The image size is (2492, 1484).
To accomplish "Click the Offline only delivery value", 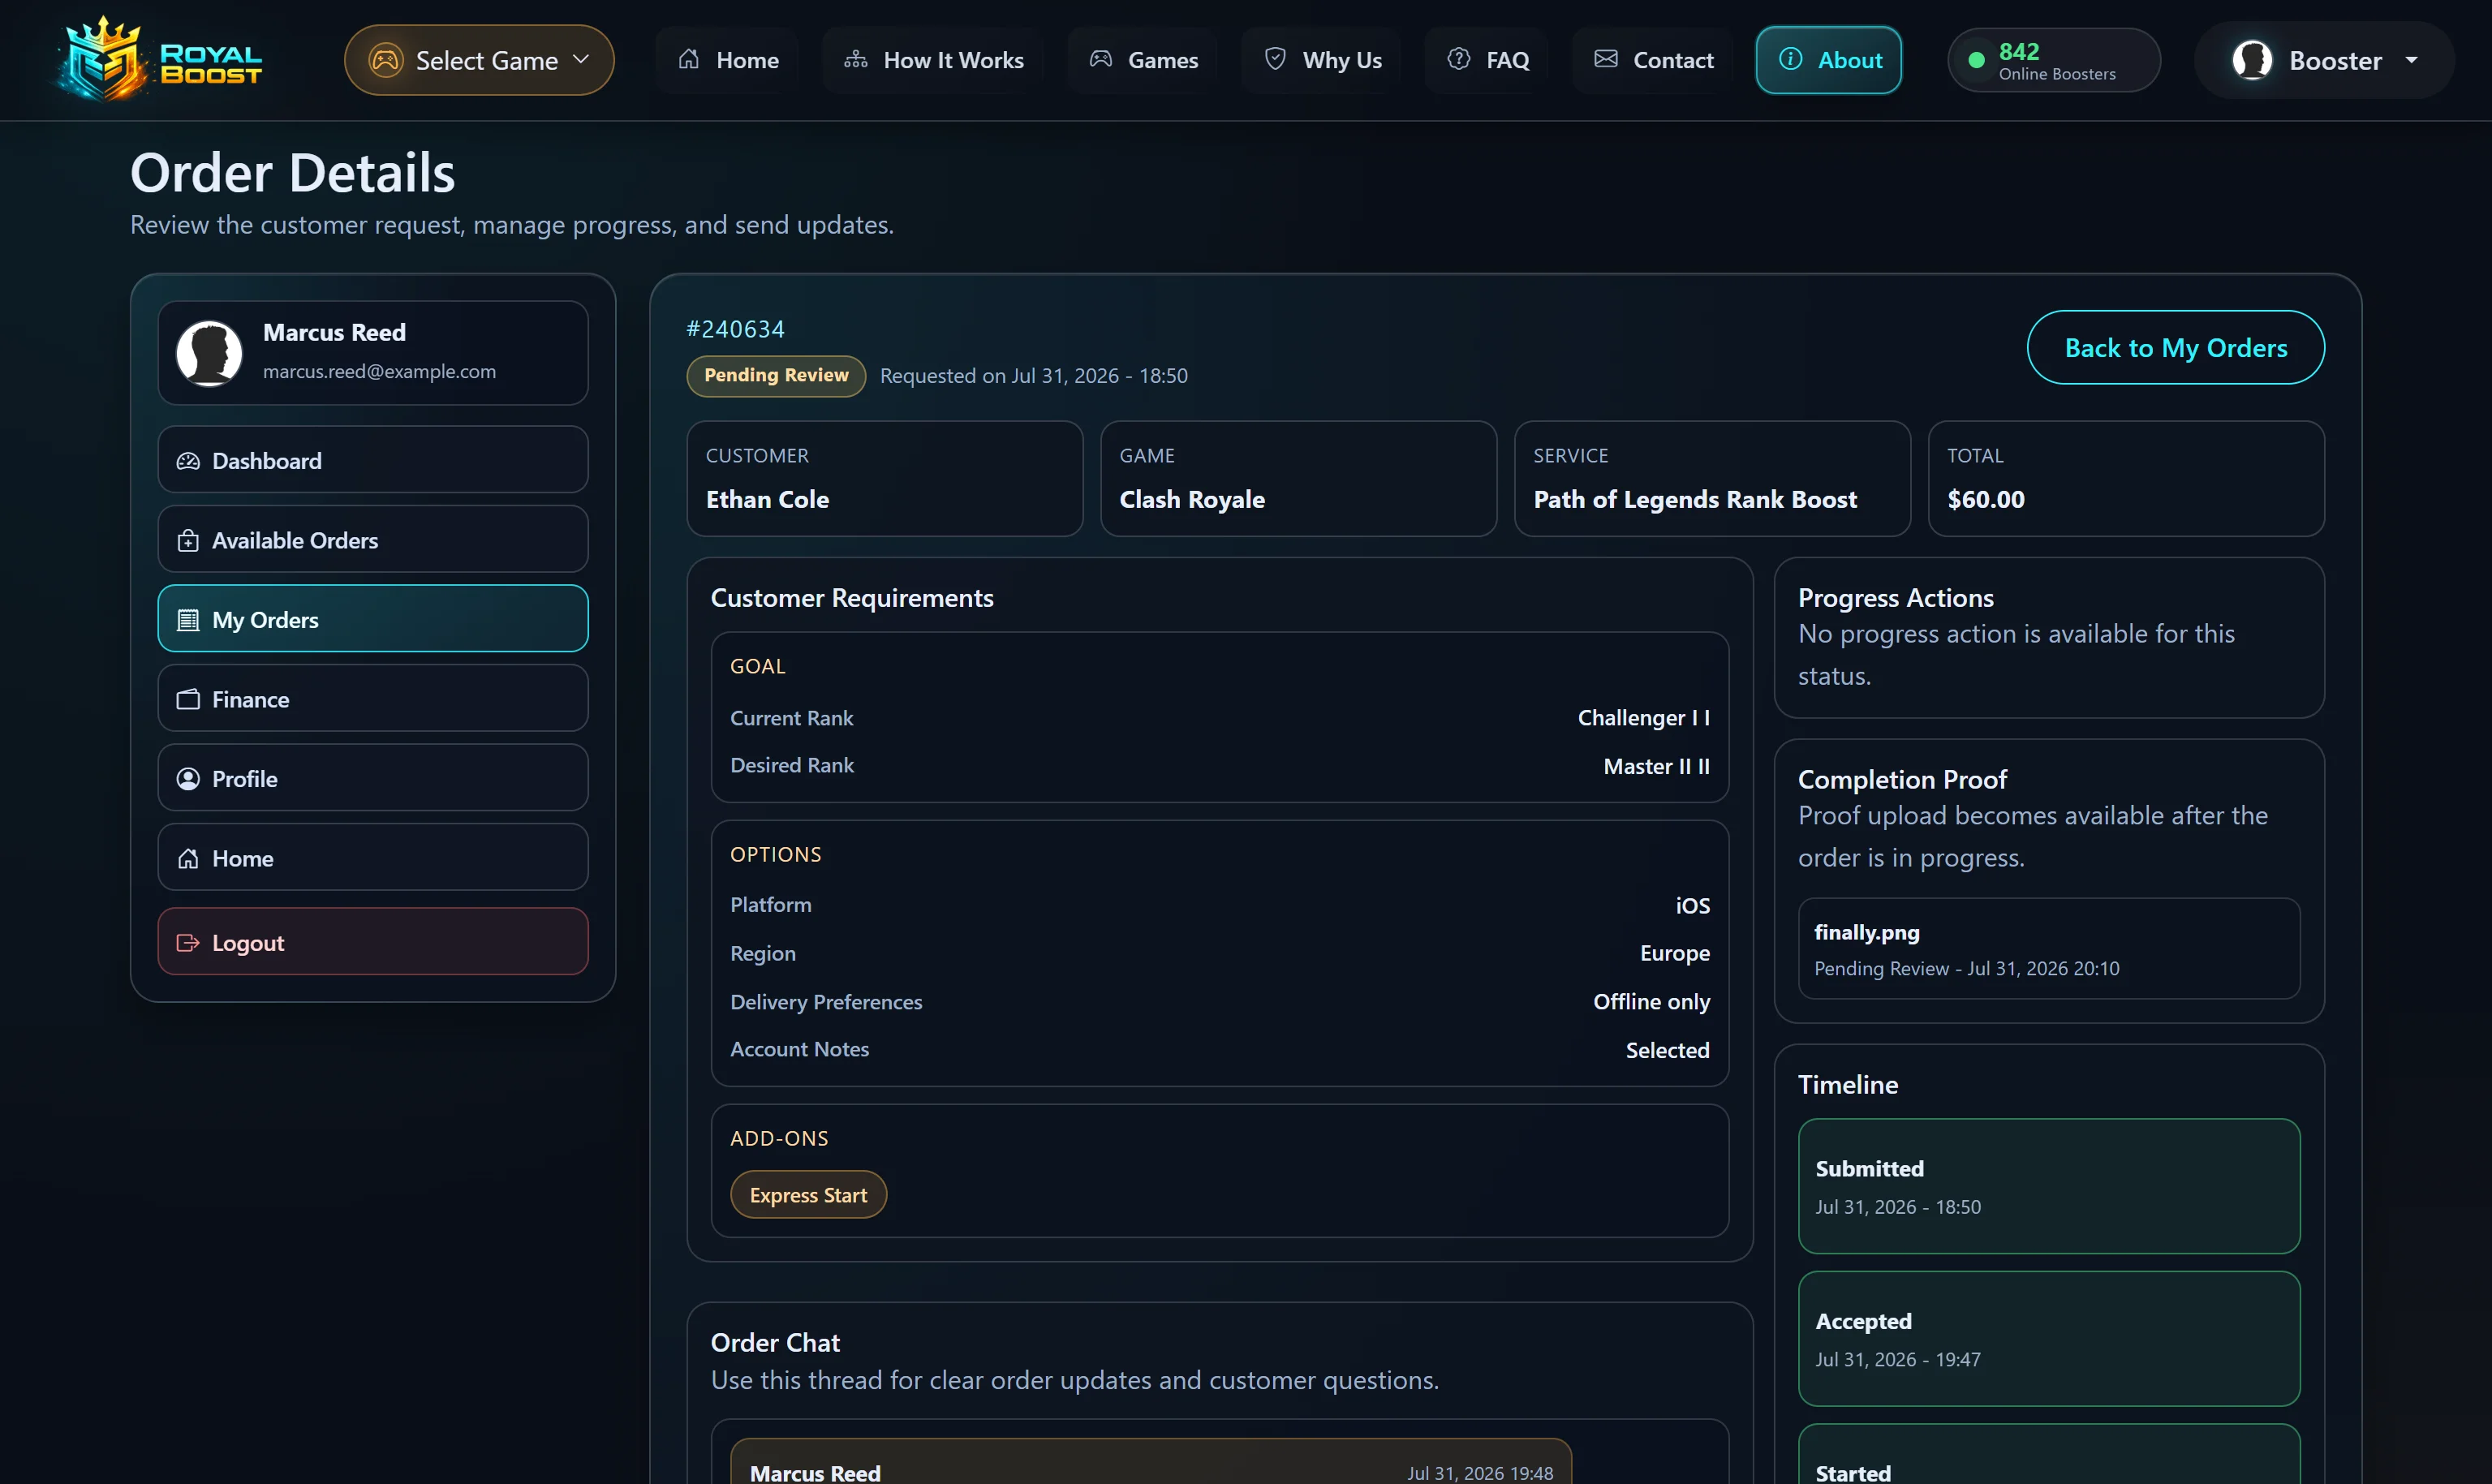I will (x=1651, y=1002).
